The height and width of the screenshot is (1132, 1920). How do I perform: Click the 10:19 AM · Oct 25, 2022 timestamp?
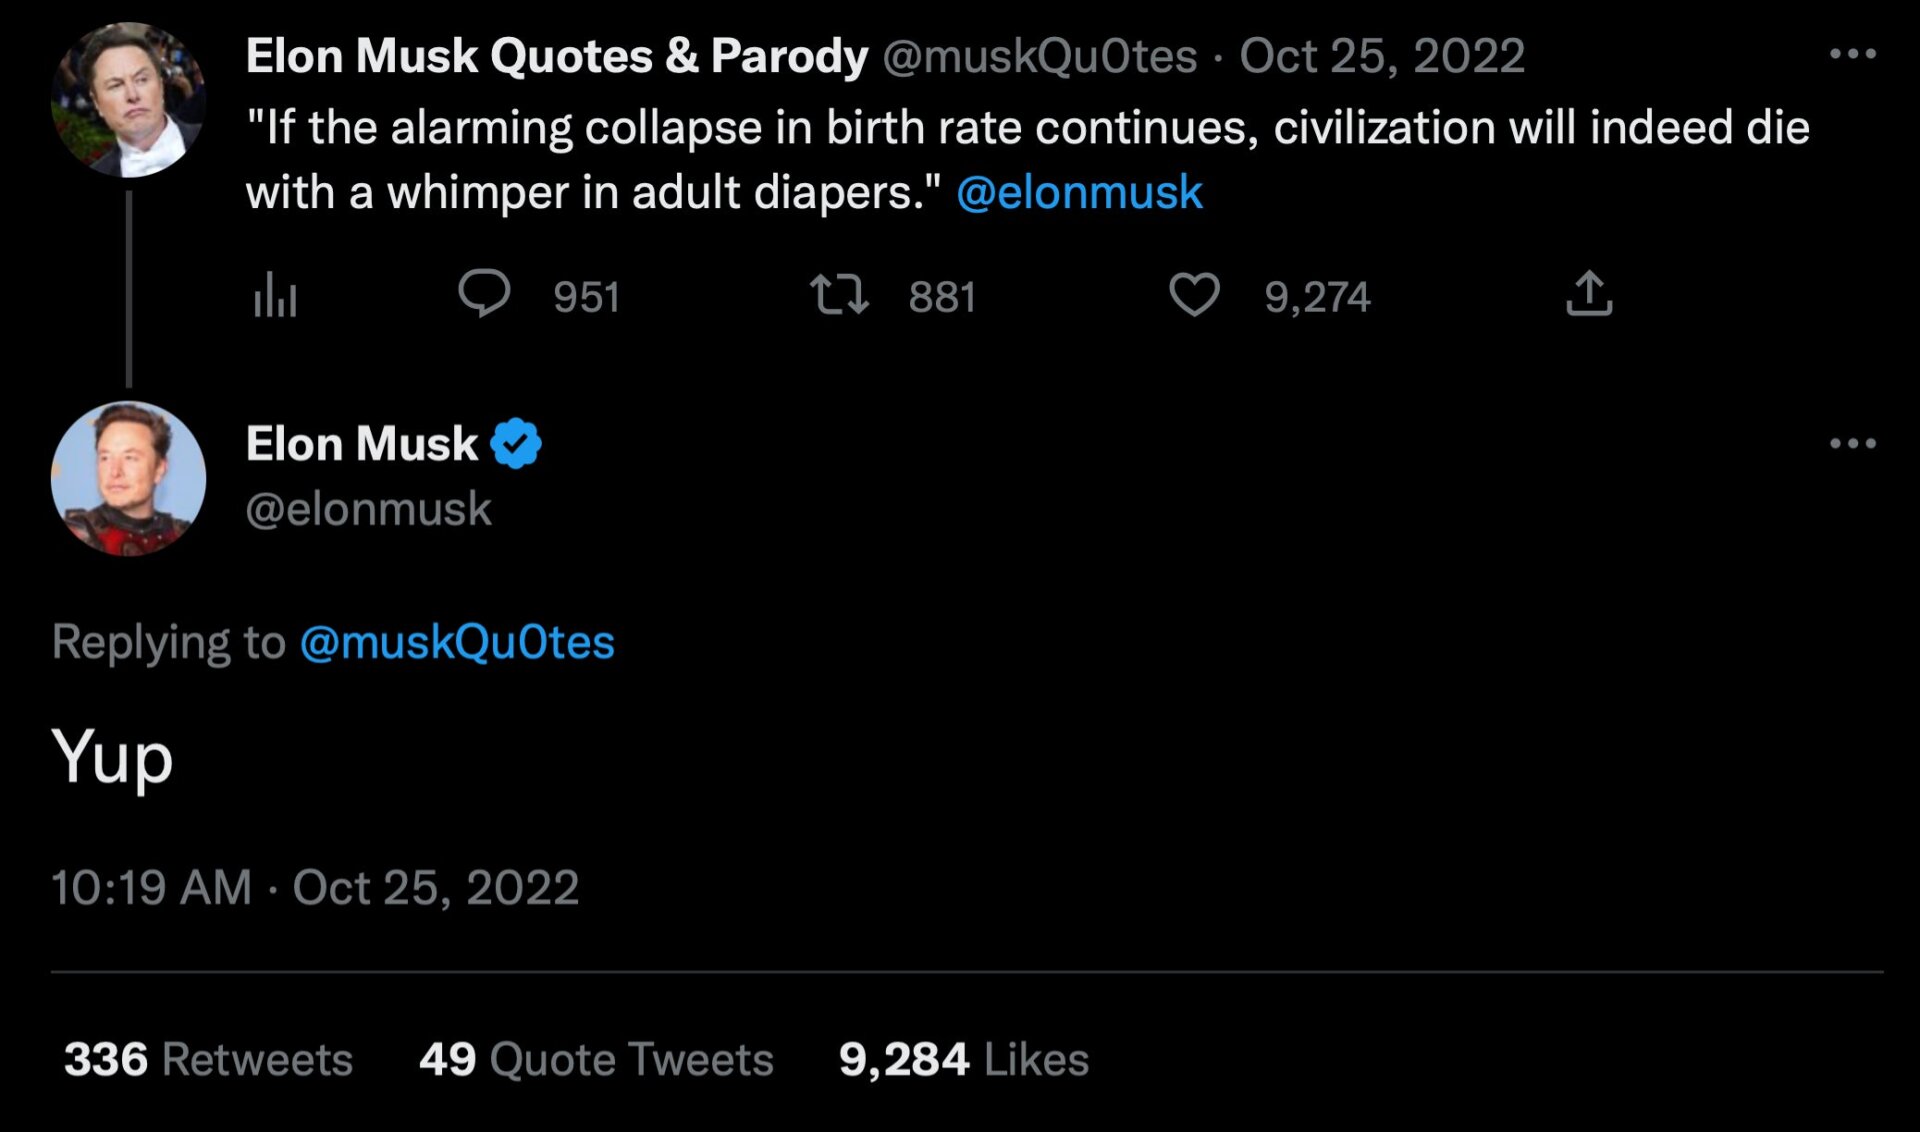[315, 887]
